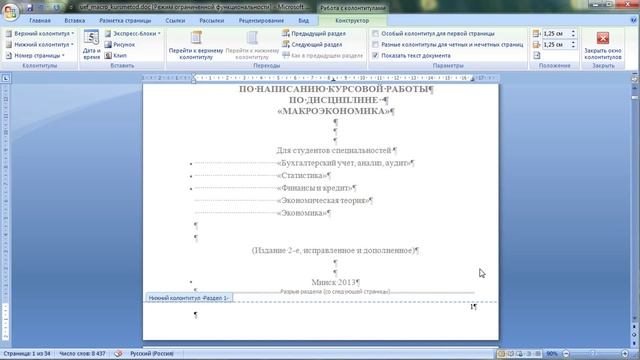The width and height of the screenshot is (640, 360).
Task: Open the Вид tab
Action: point(304,20)
